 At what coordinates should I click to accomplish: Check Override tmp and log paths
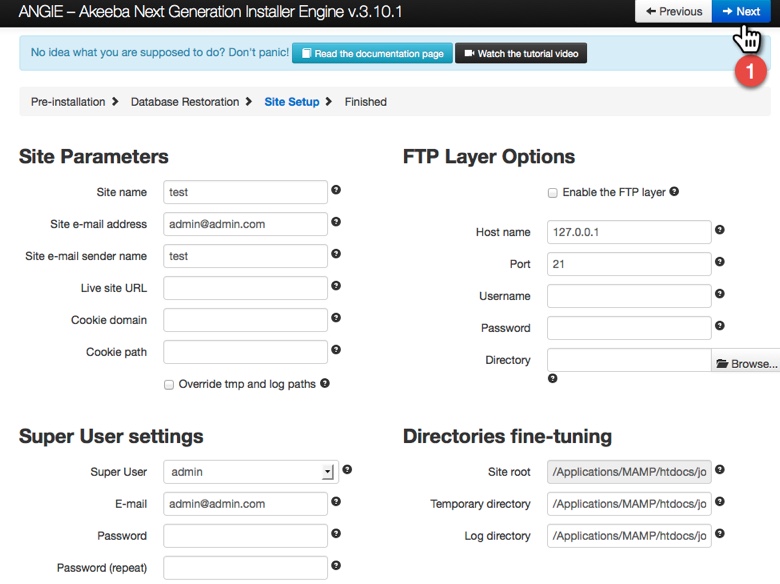pyautogui.click(x=169, y=385)
